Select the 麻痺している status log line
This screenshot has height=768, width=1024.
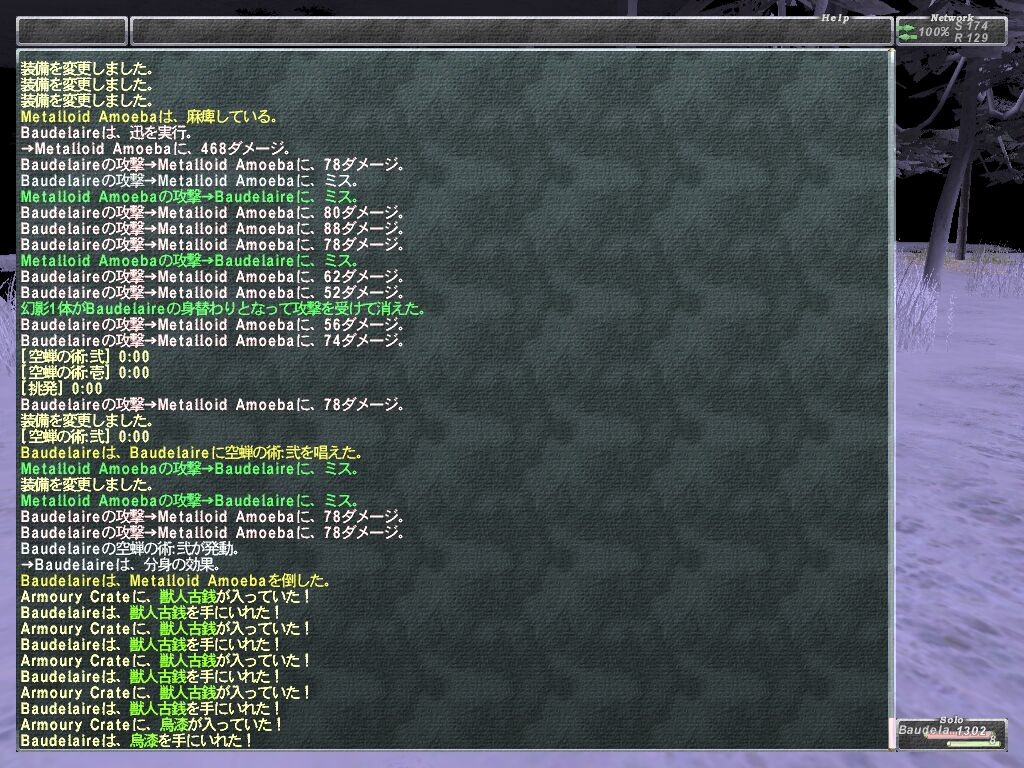[x=148, y=117]
